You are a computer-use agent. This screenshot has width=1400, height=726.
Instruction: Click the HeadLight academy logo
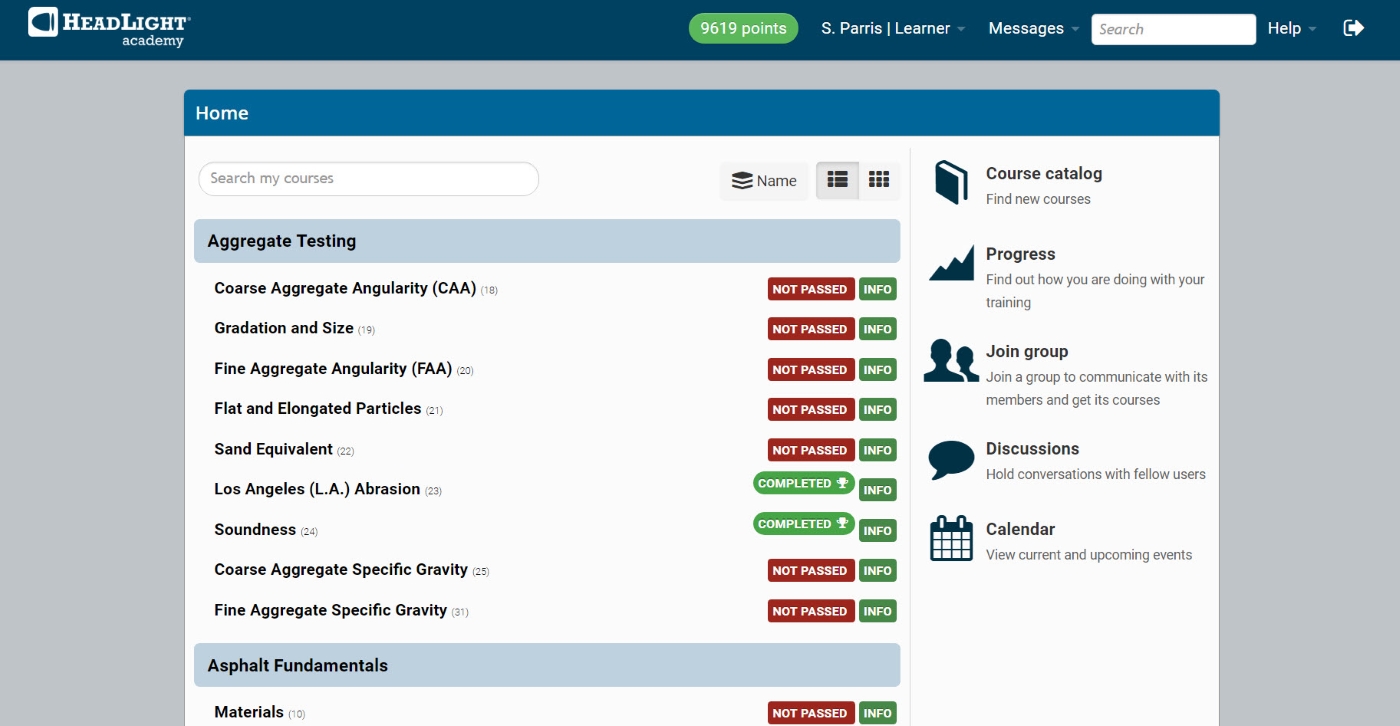point(110,27)
